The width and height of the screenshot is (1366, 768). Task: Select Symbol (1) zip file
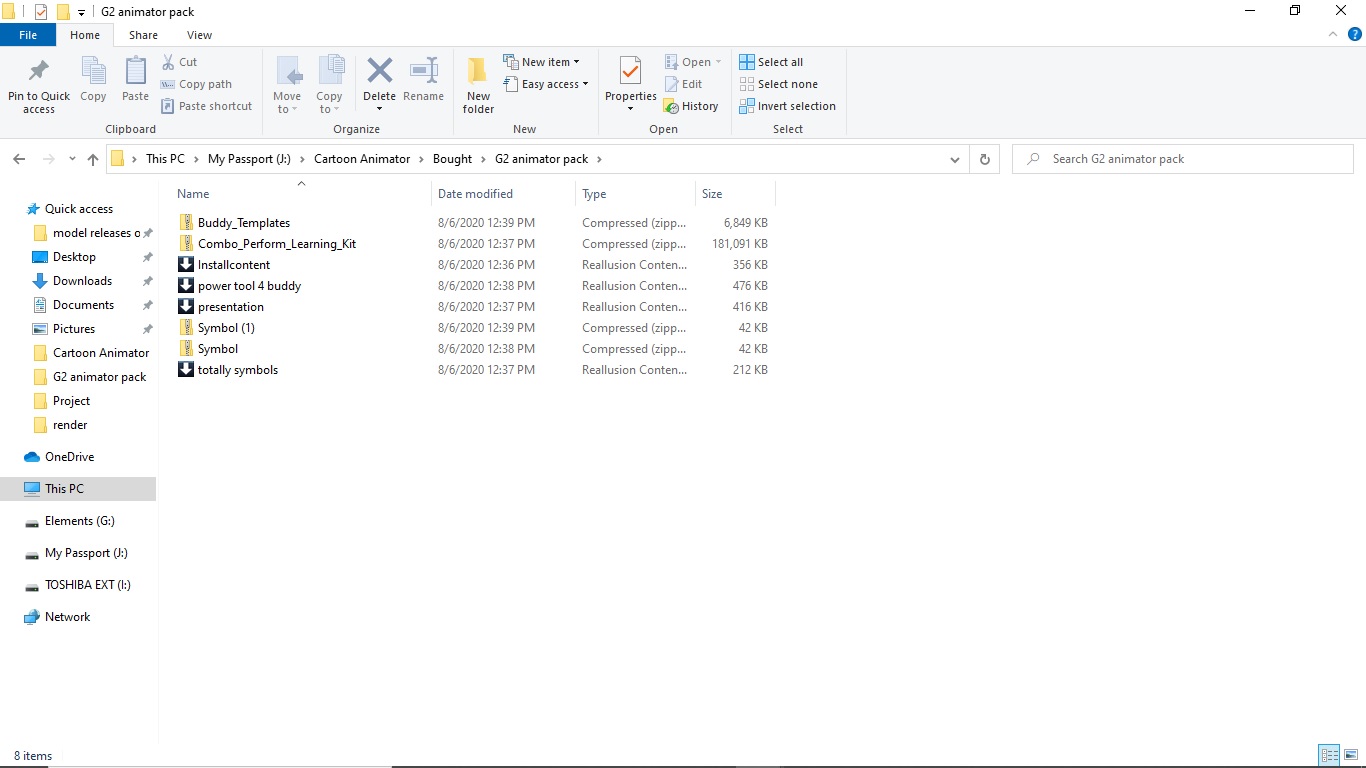point(226,328)
